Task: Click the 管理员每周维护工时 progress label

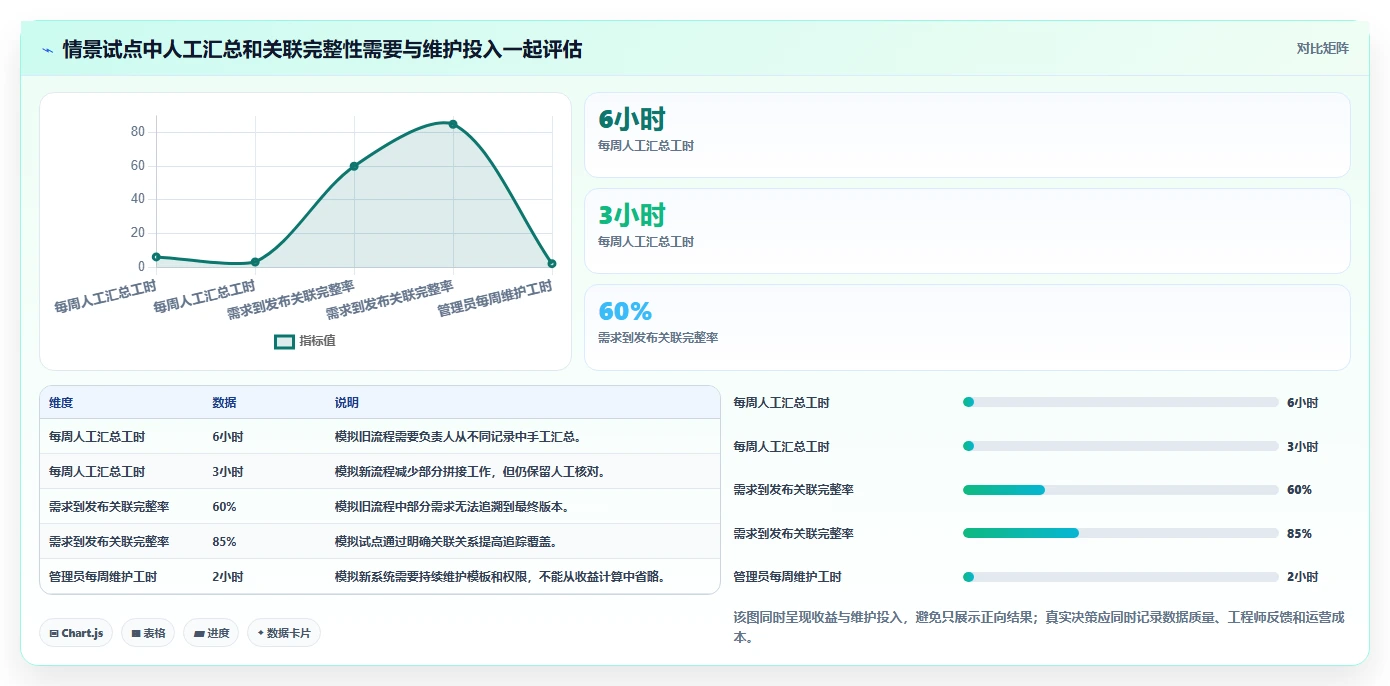Action: [x=787, y=577]
